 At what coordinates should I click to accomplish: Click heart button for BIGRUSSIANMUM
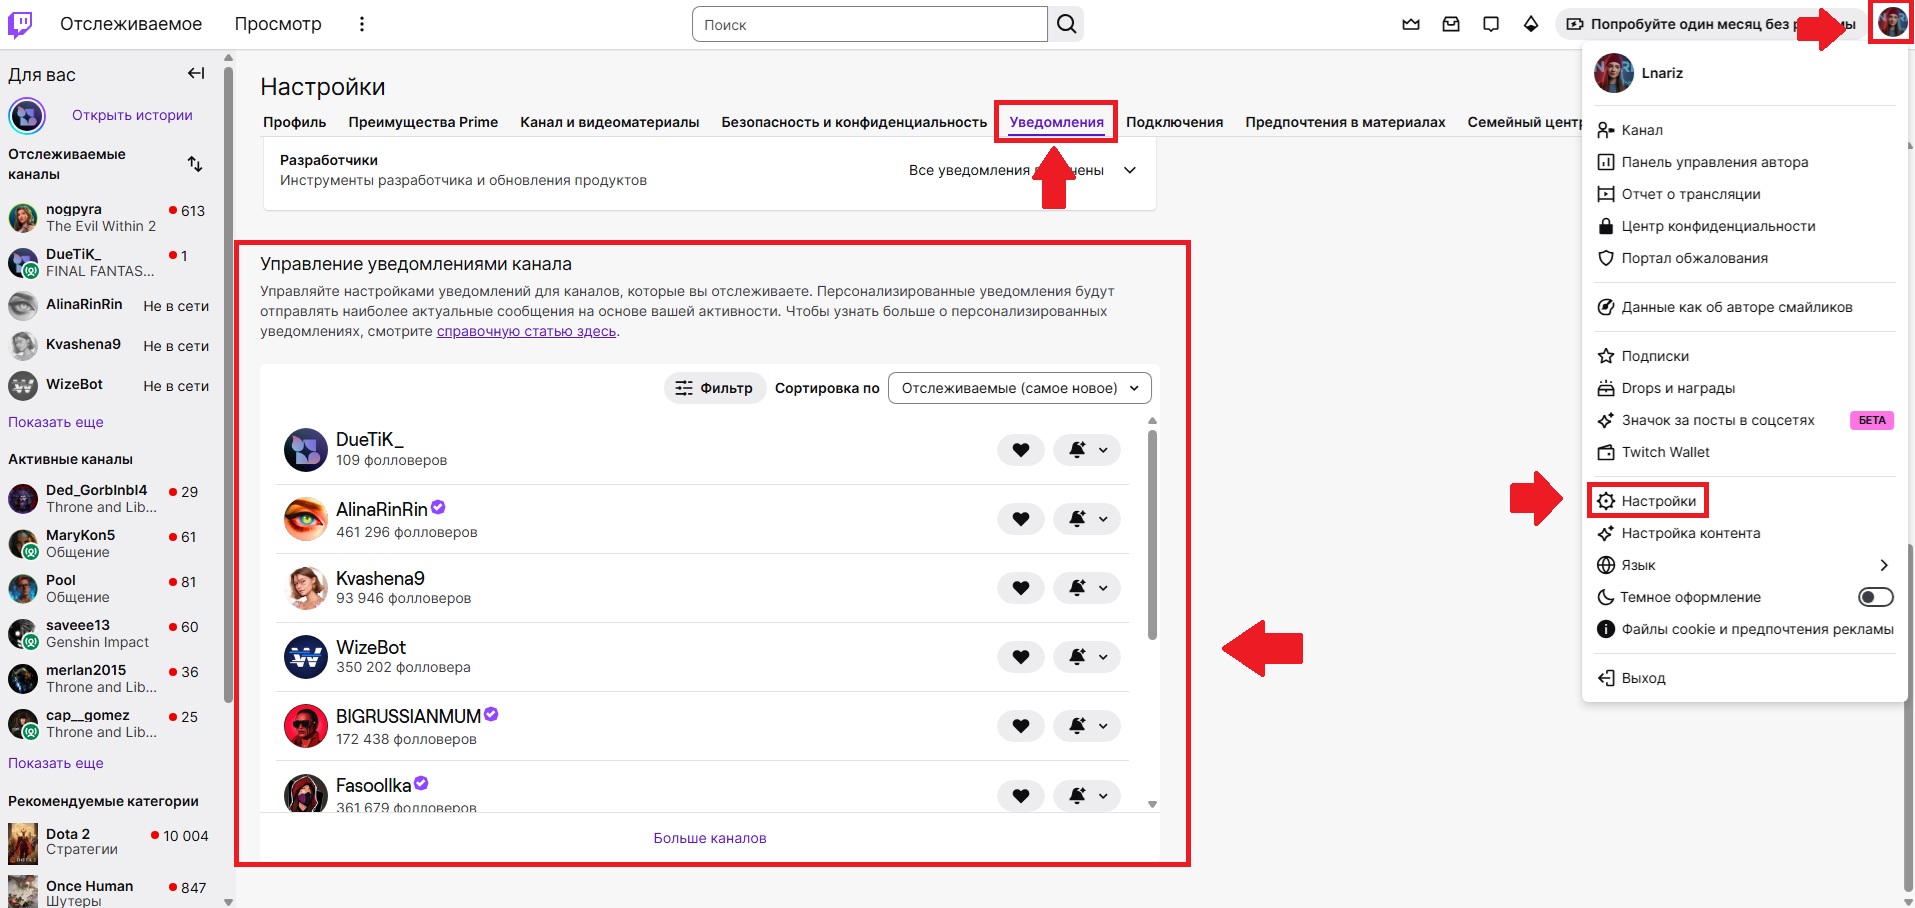pyautogui.click(x=1021, y=726)
